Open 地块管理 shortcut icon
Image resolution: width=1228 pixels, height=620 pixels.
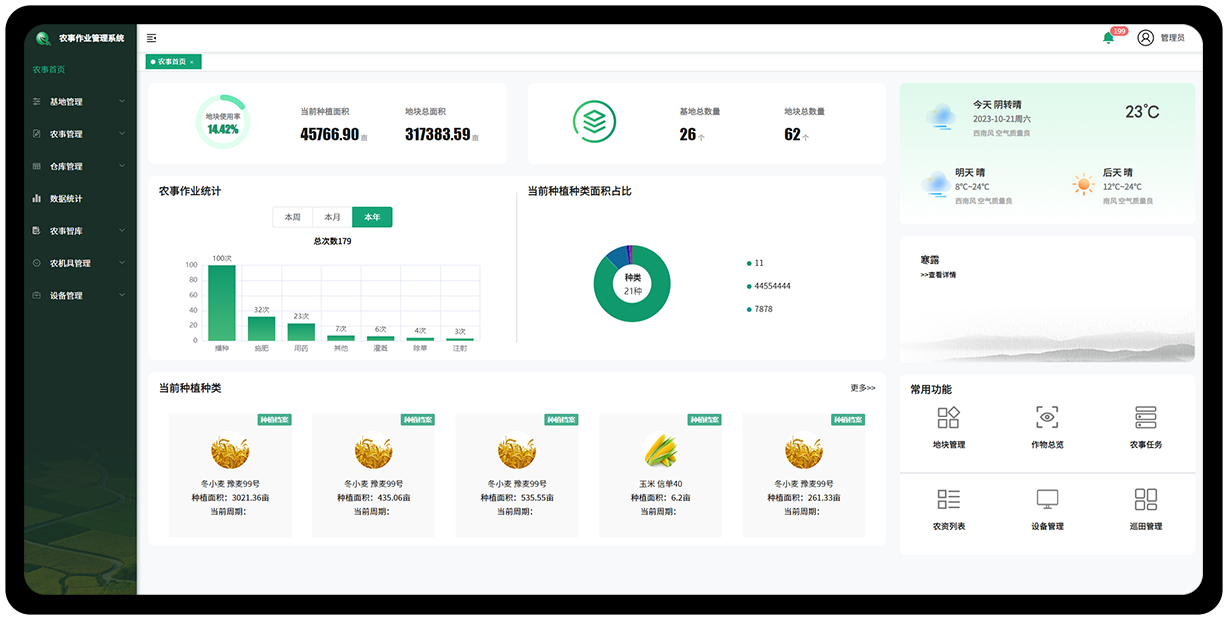coord(948,418)
